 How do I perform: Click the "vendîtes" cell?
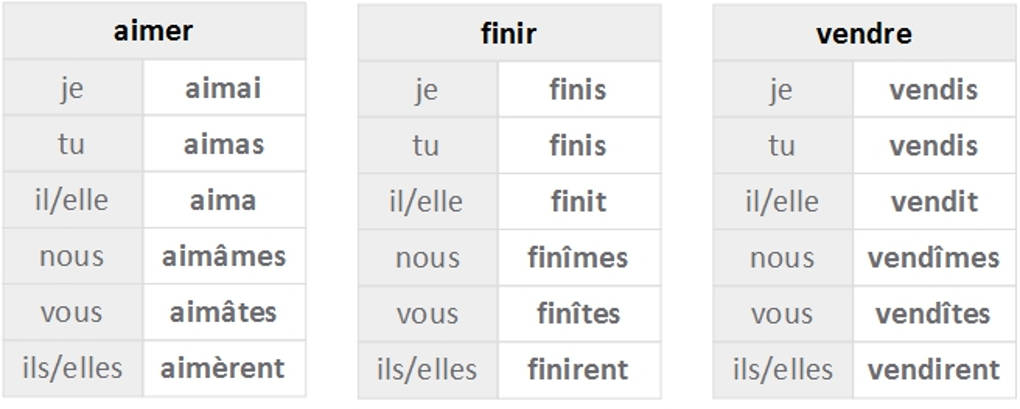[x=933, y=314]
